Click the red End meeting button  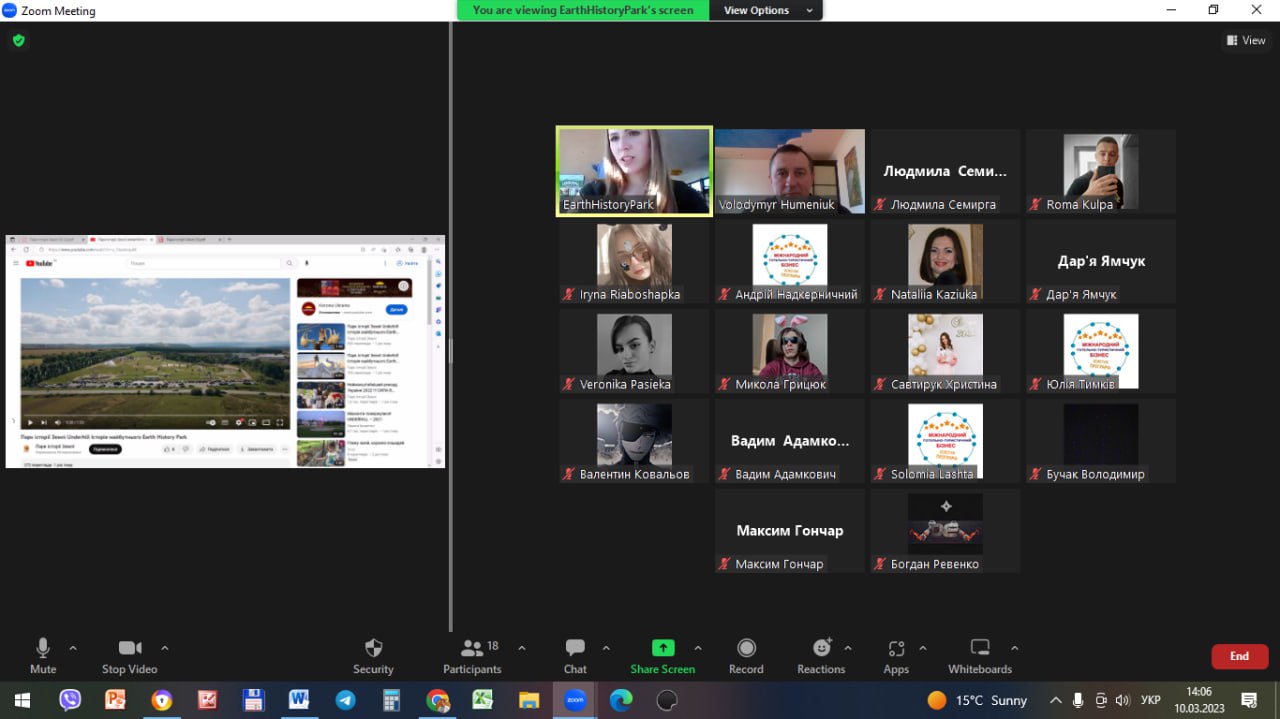(1239, 656)
